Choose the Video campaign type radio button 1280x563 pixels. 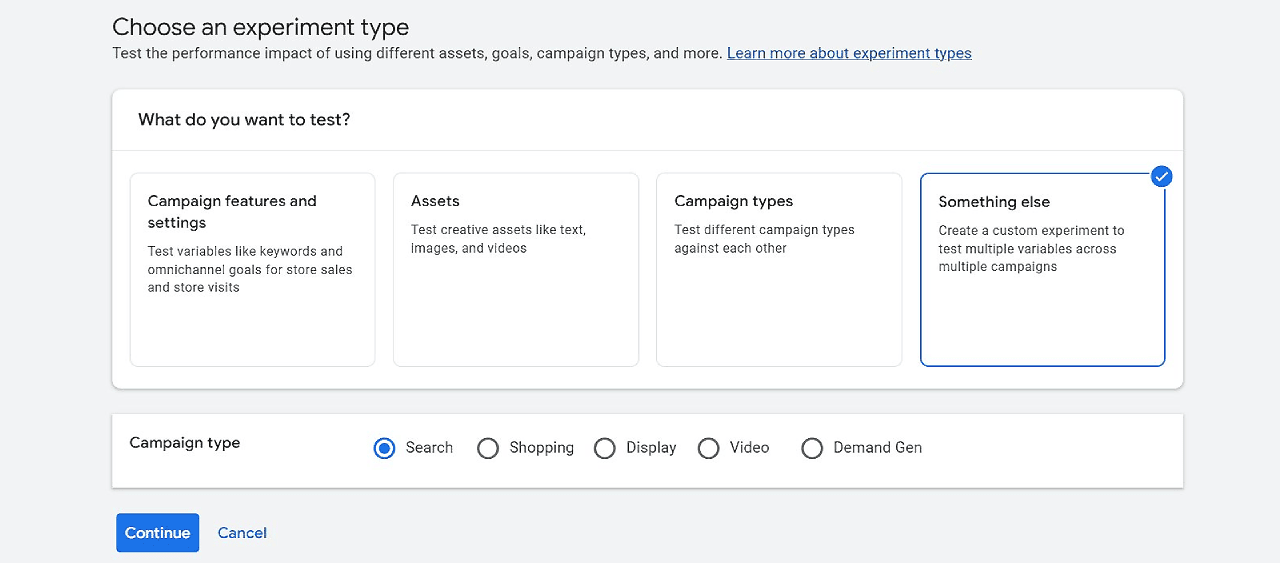[709, 448]
